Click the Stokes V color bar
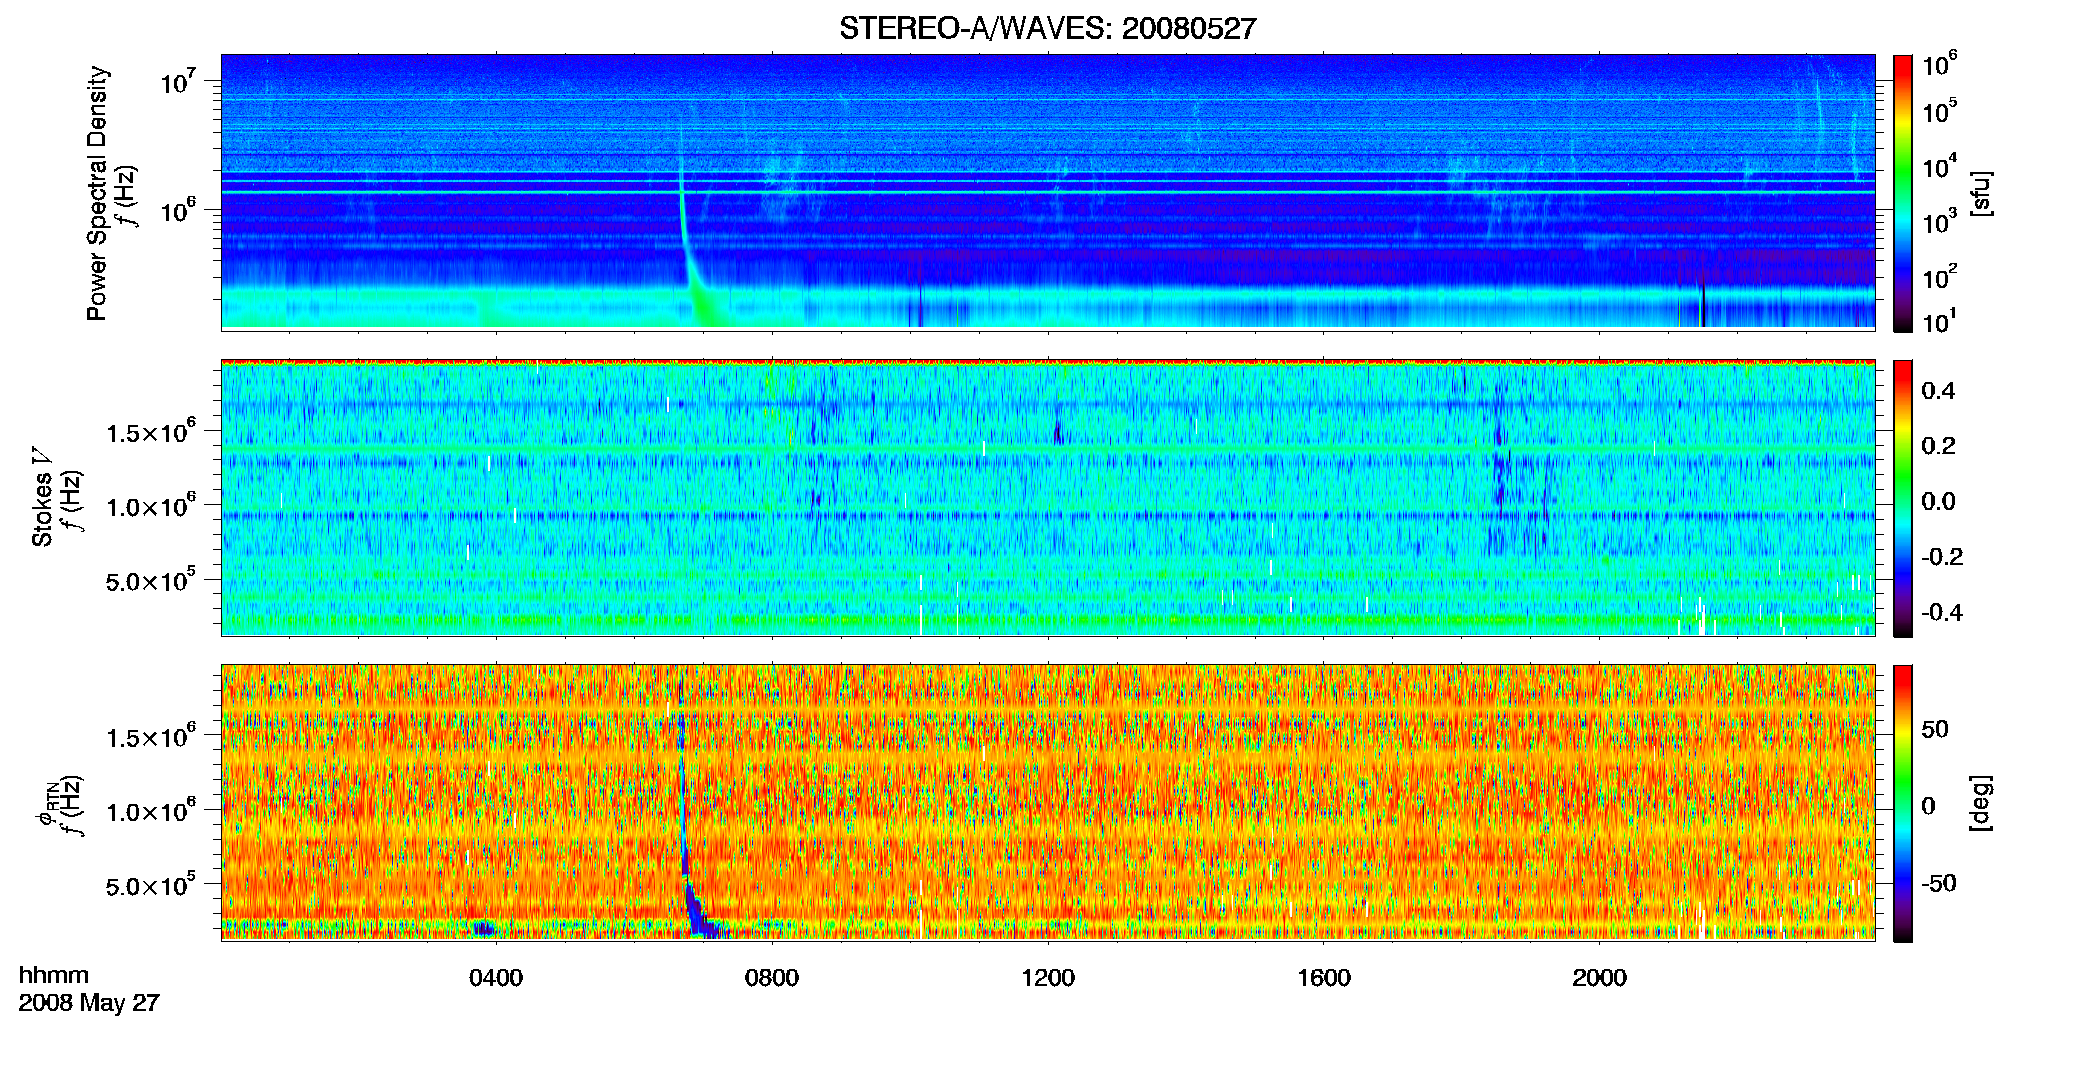The width and height of the screenshot is (2096, 1080). [1903, 498]
